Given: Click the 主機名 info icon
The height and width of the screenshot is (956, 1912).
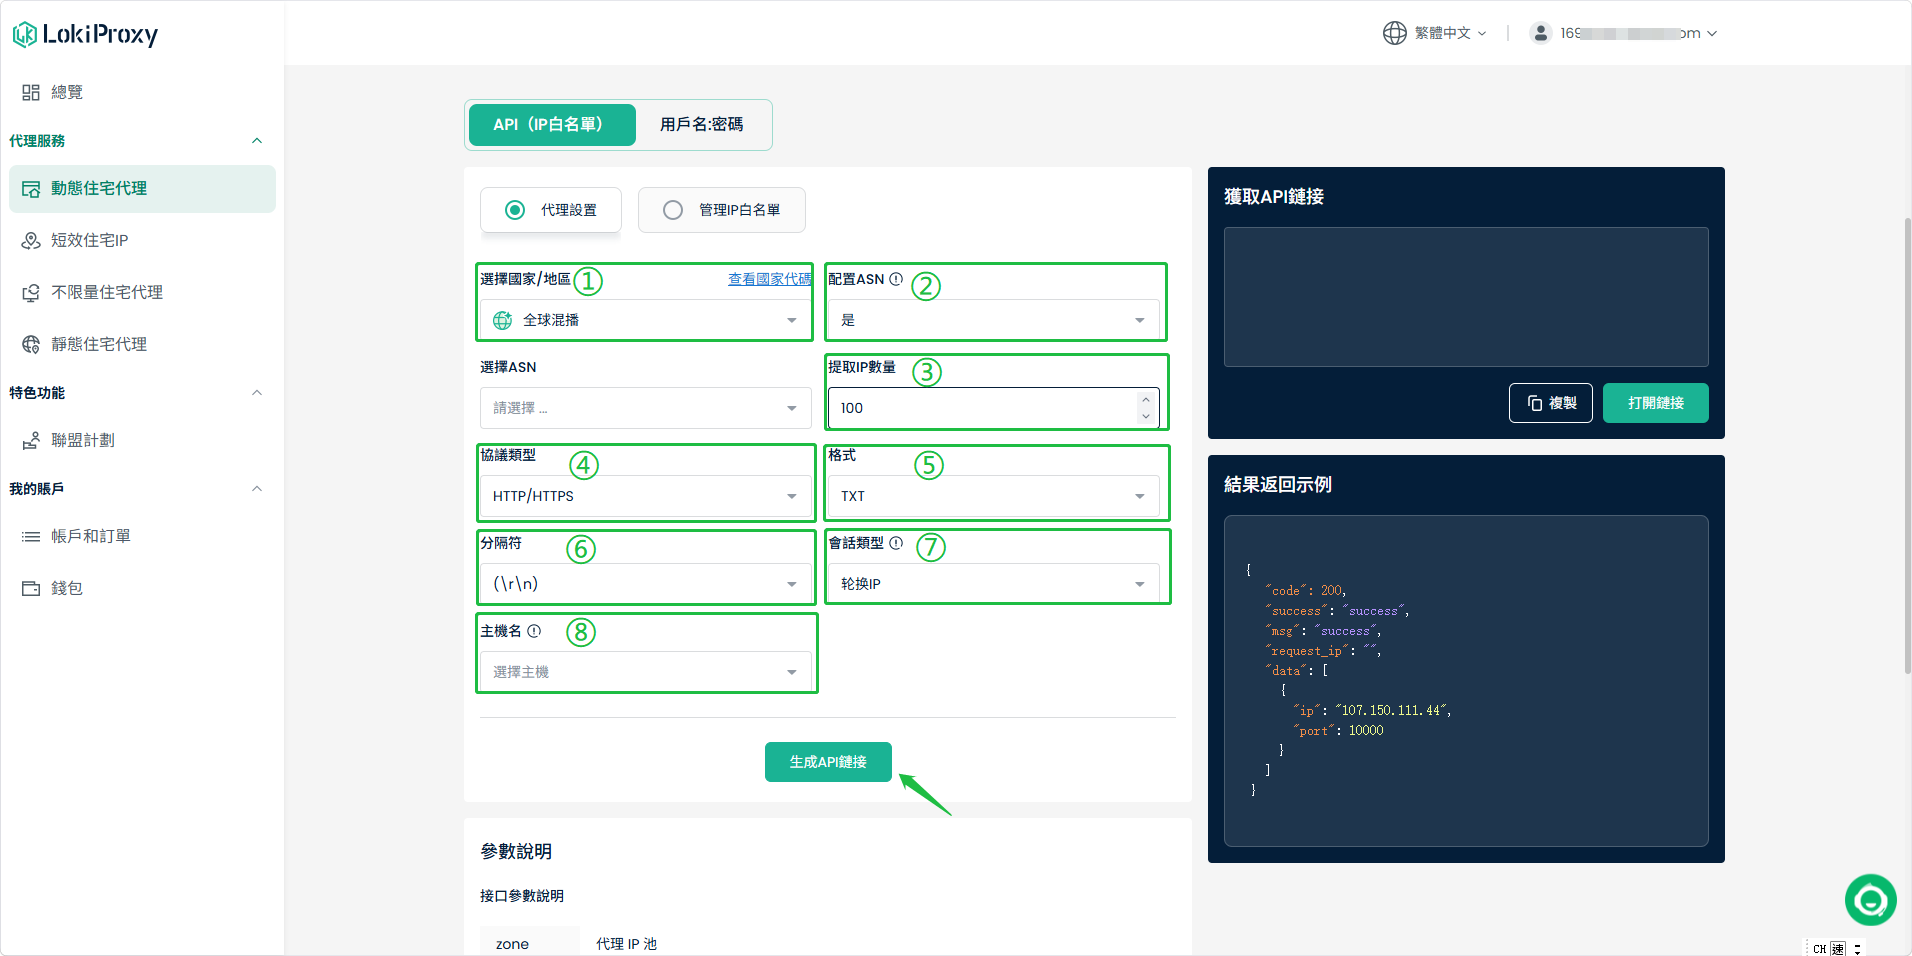Looking at the screenshot, I should click(534, 631).
